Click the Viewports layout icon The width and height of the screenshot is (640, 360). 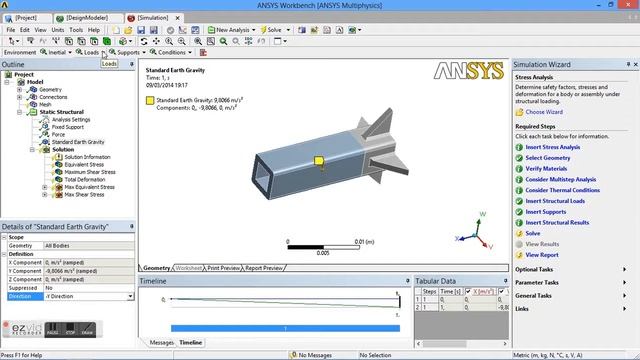278,41
